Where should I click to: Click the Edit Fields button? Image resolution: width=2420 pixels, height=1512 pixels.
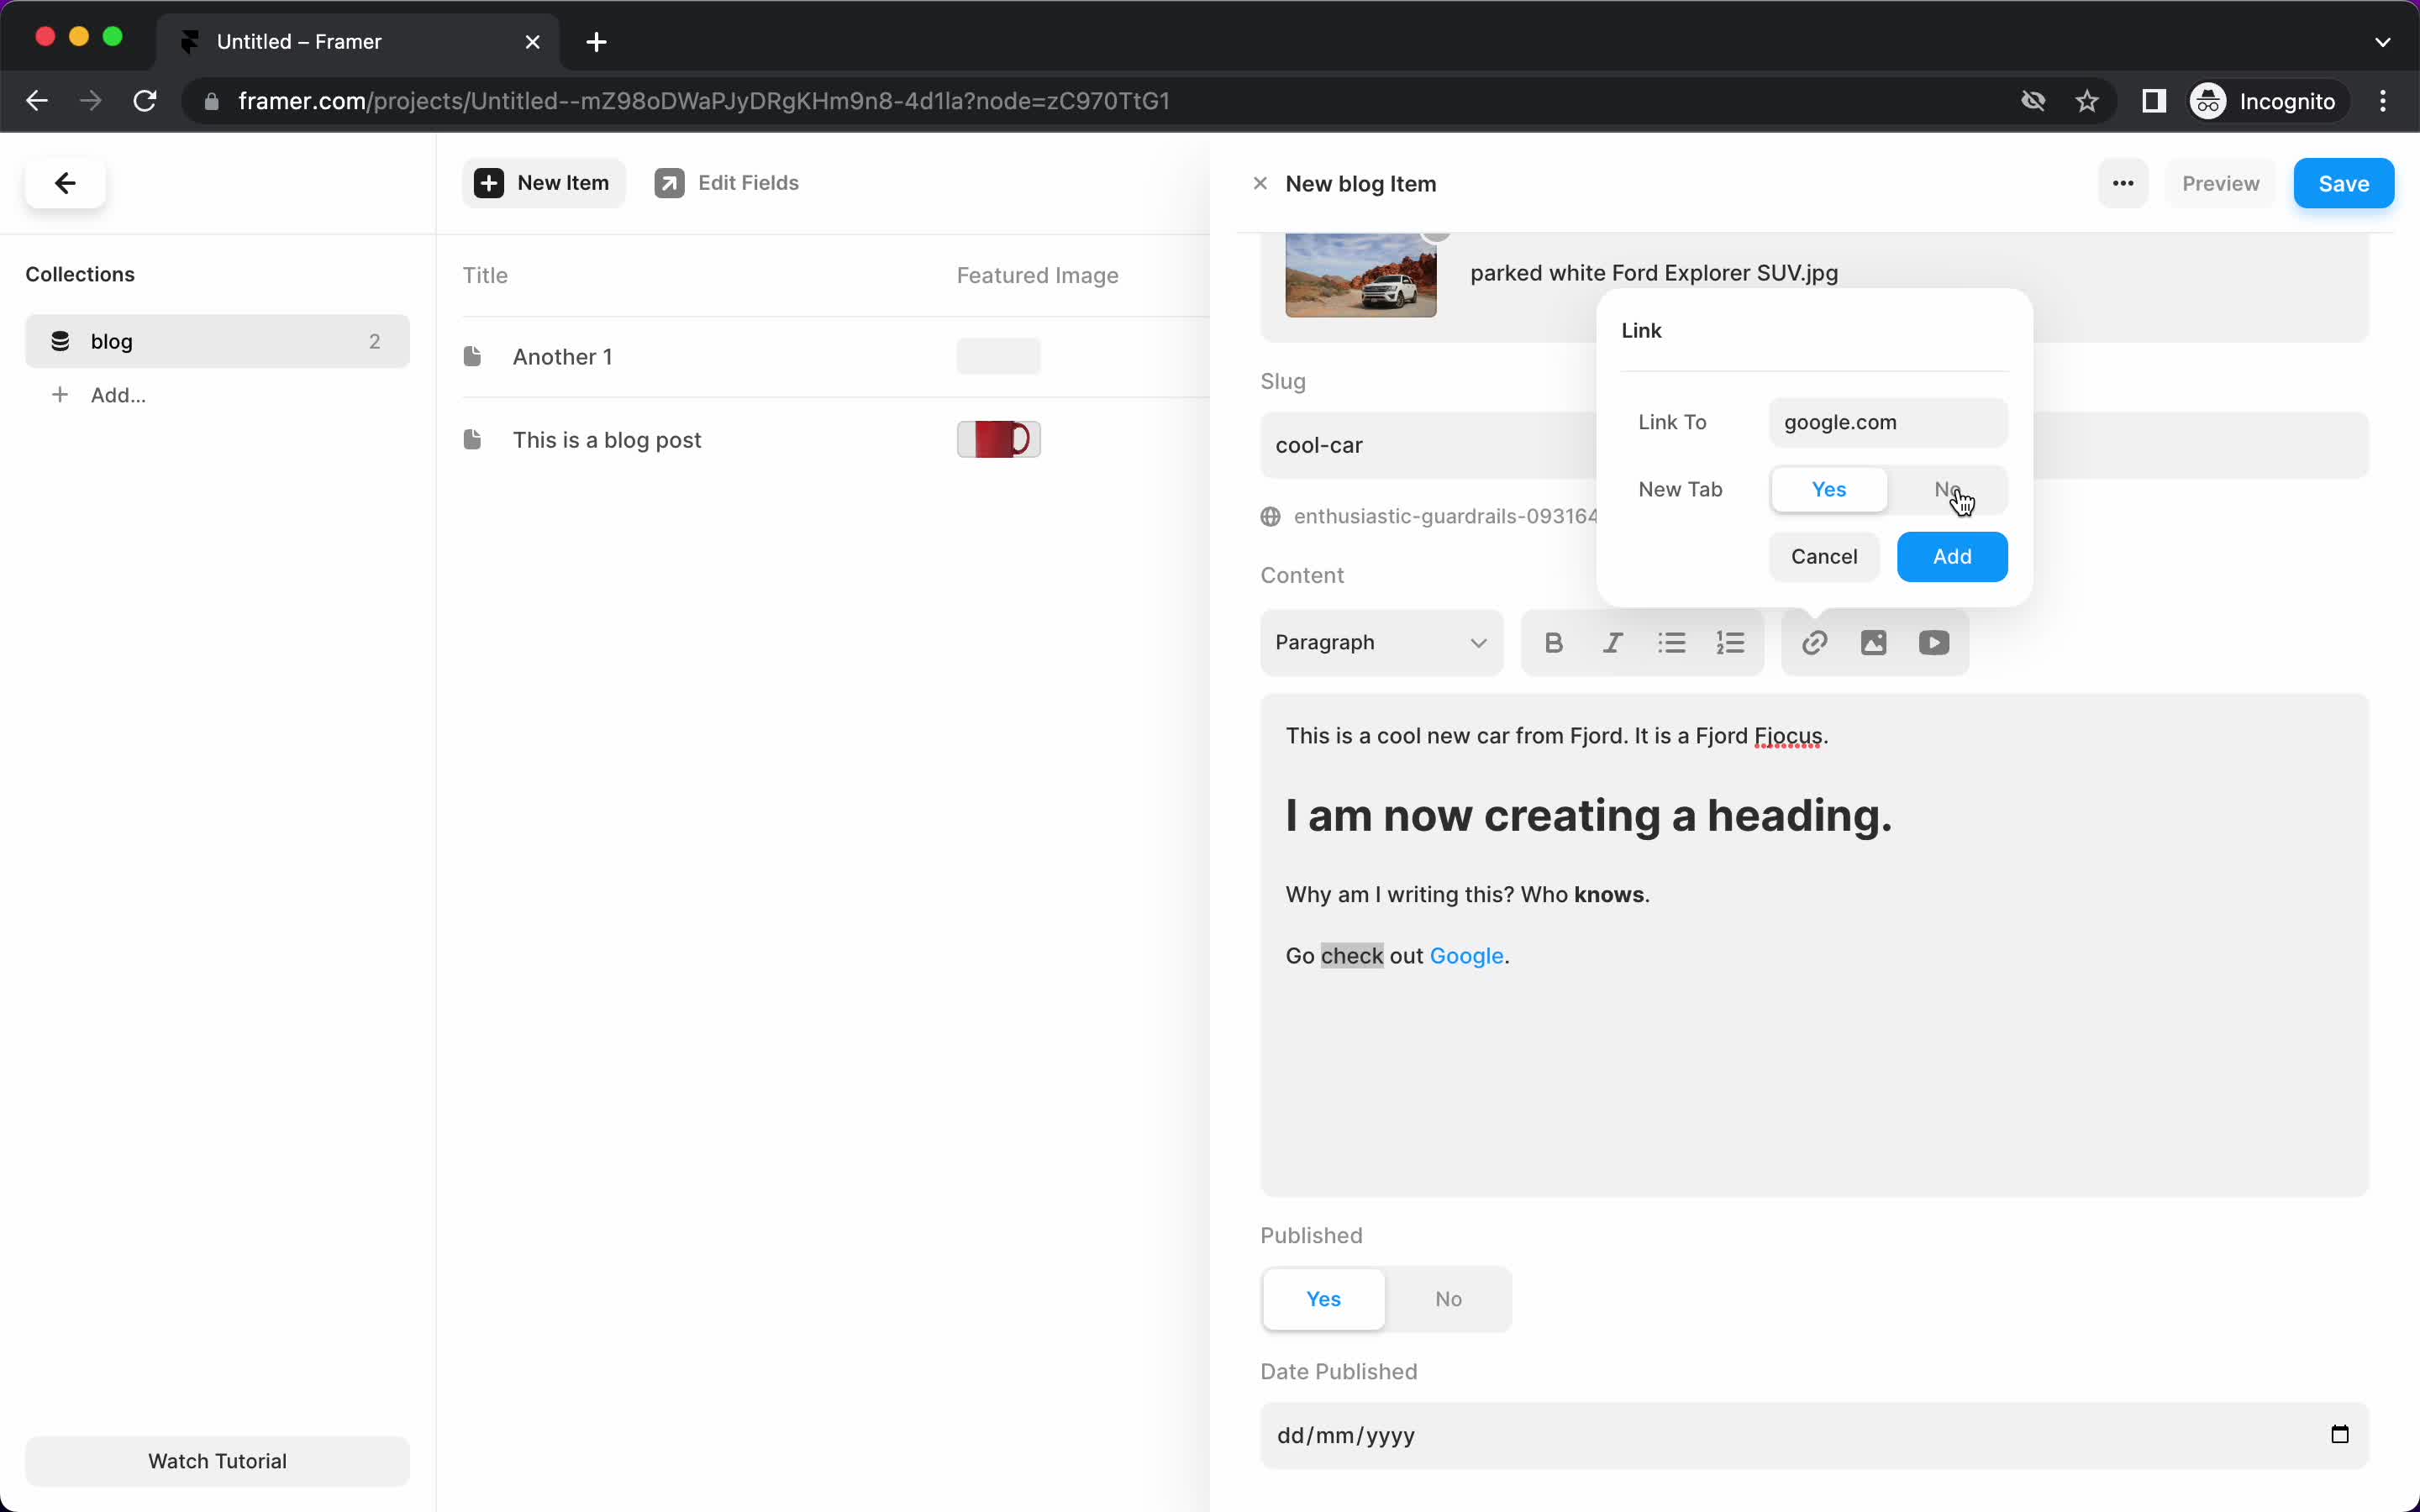[x=727, y=183]
